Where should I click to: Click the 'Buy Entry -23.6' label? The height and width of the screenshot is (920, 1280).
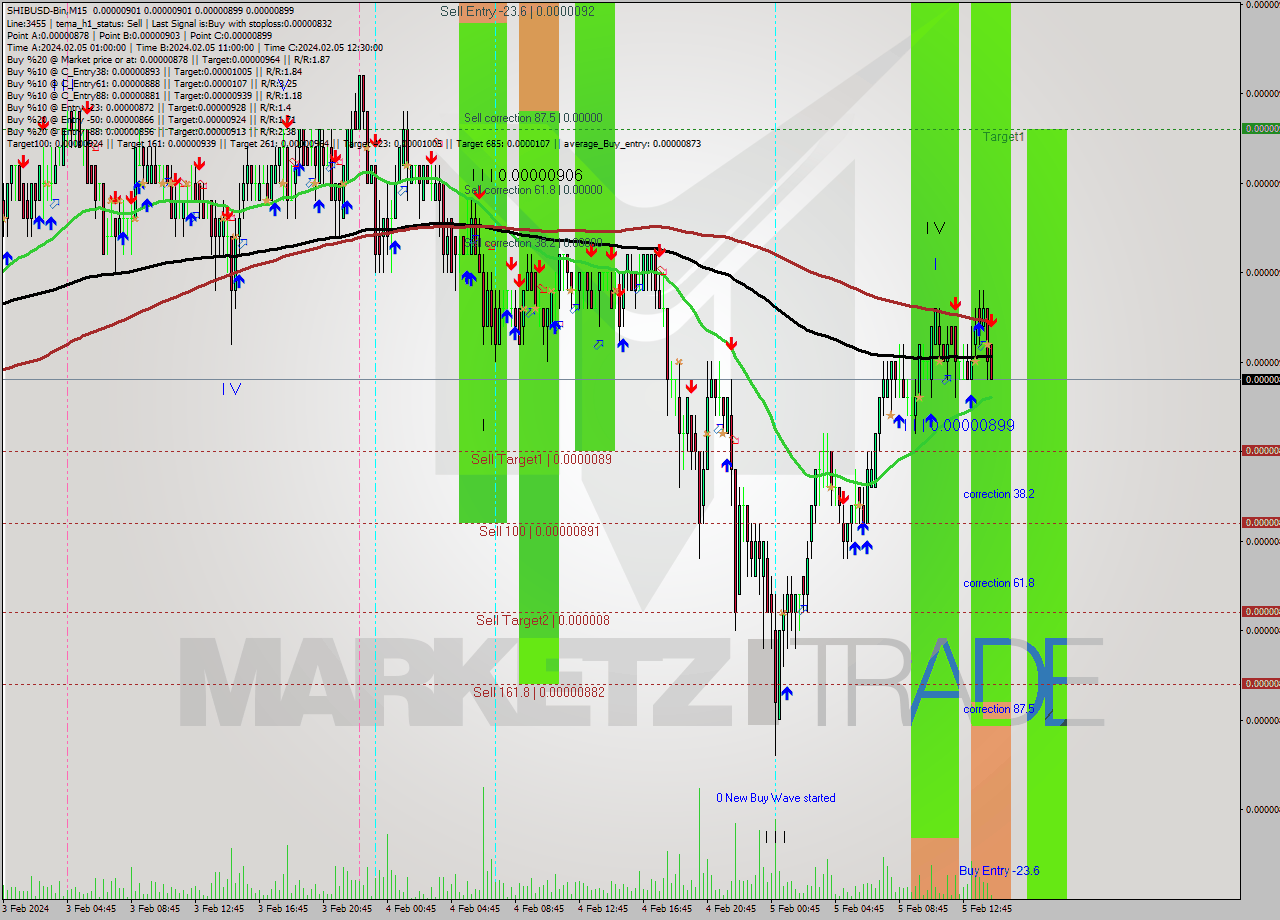click(x=999, y=871)
